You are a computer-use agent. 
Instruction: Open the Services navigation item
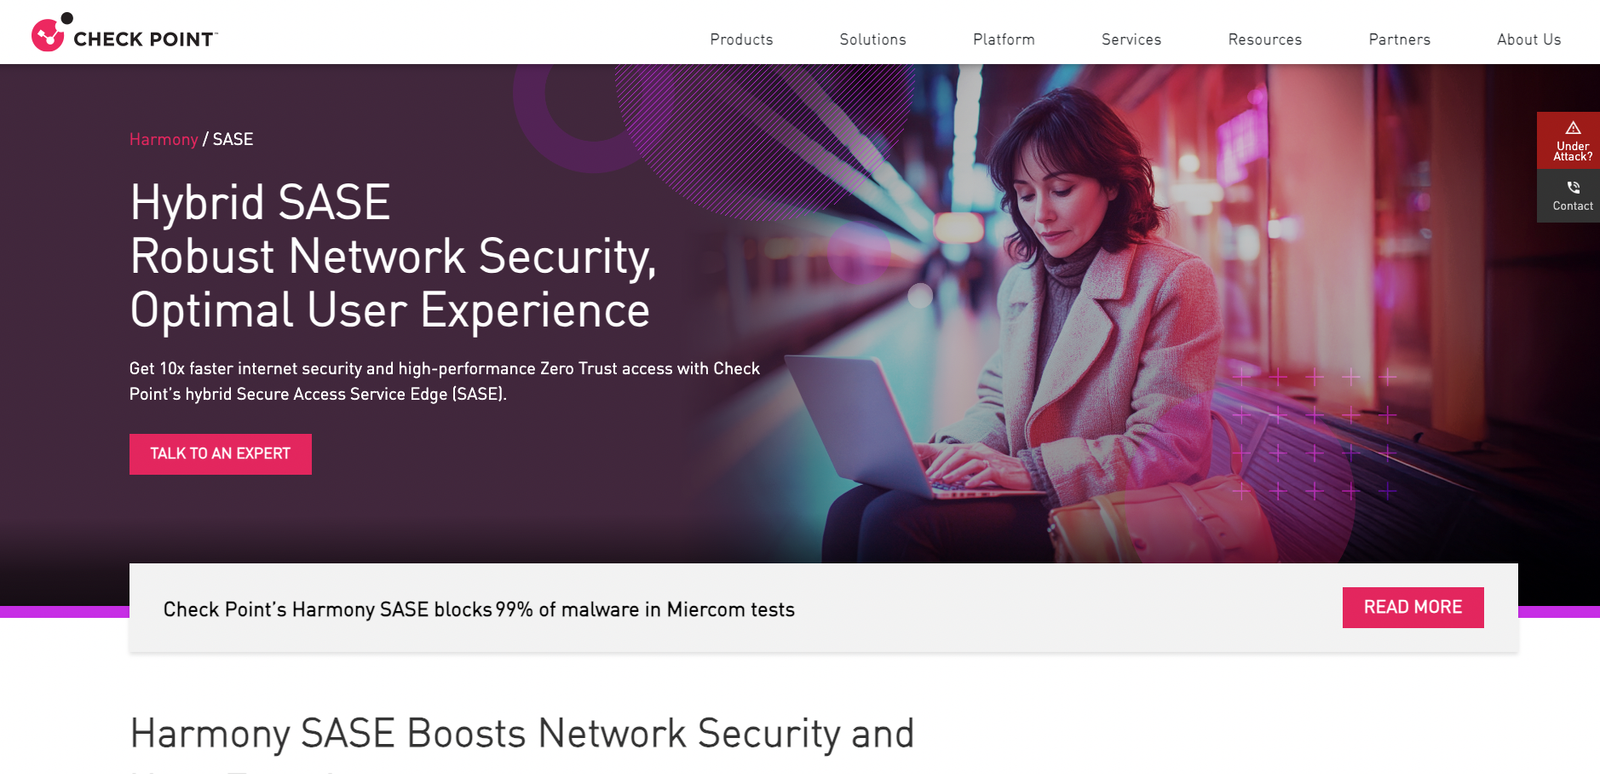coord(1131,40)
